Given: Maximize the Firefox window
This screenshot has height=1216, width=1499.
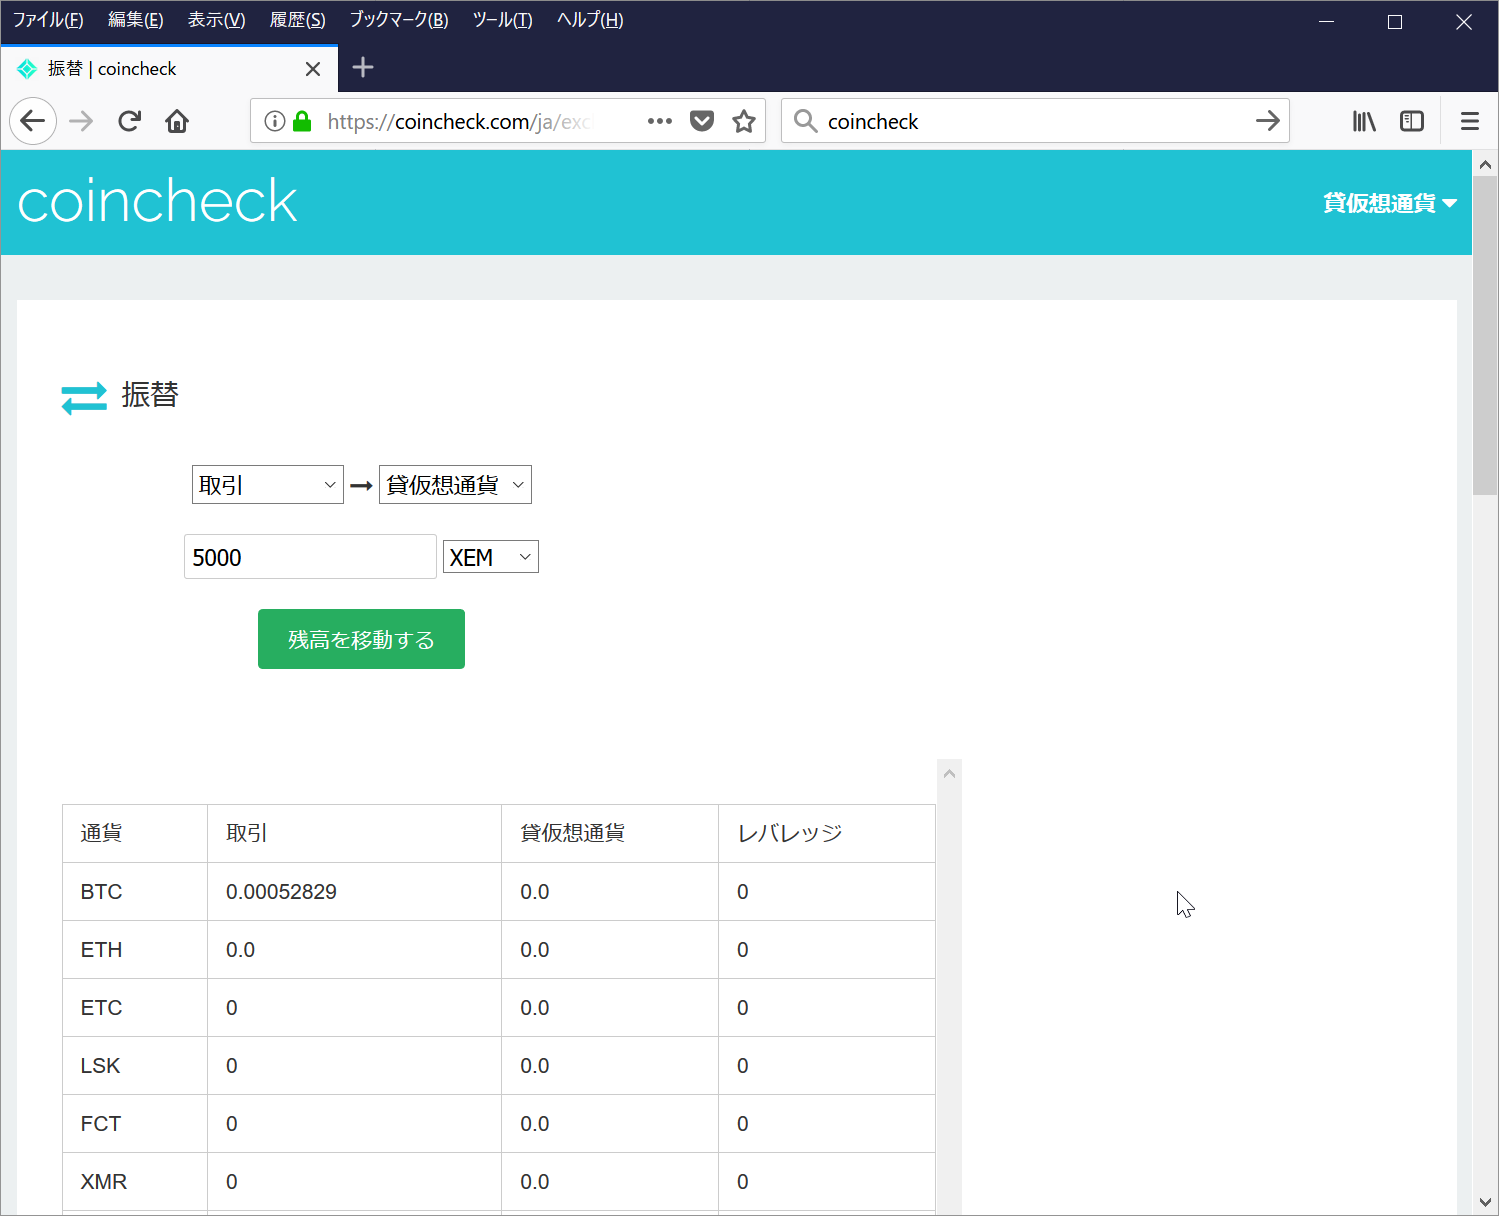Looking at the screenshot, I should (1395, 22).
